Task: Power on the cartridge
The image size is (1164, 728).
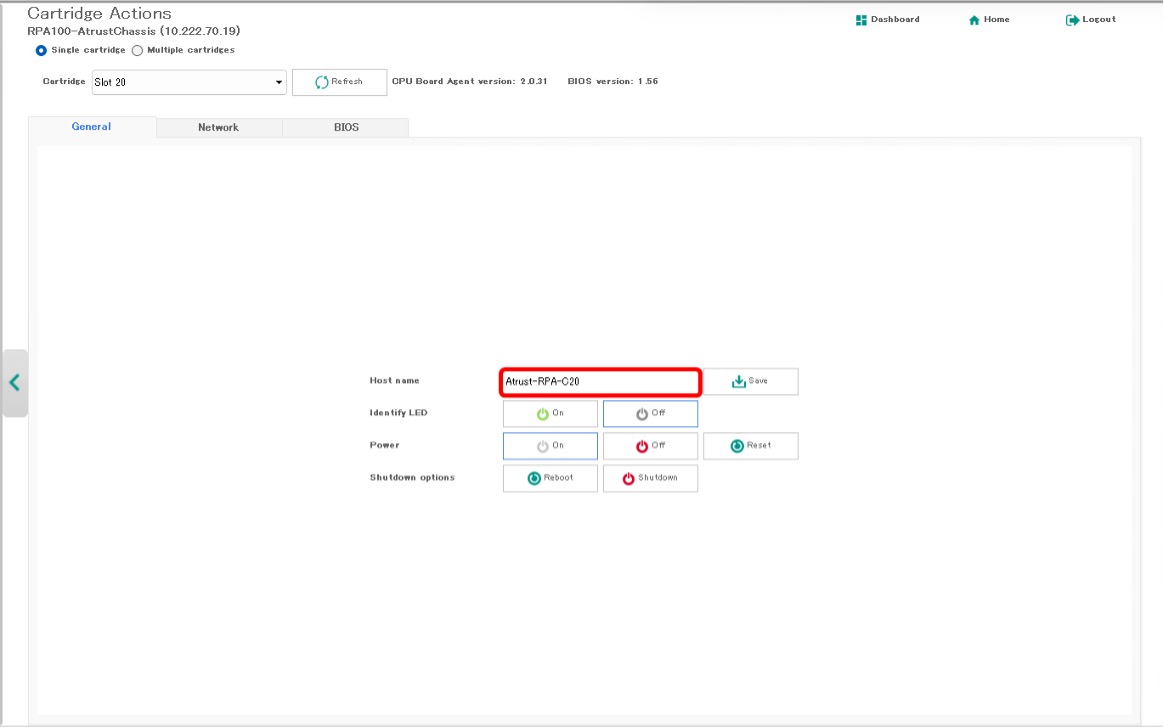Action: pos(550,446)
